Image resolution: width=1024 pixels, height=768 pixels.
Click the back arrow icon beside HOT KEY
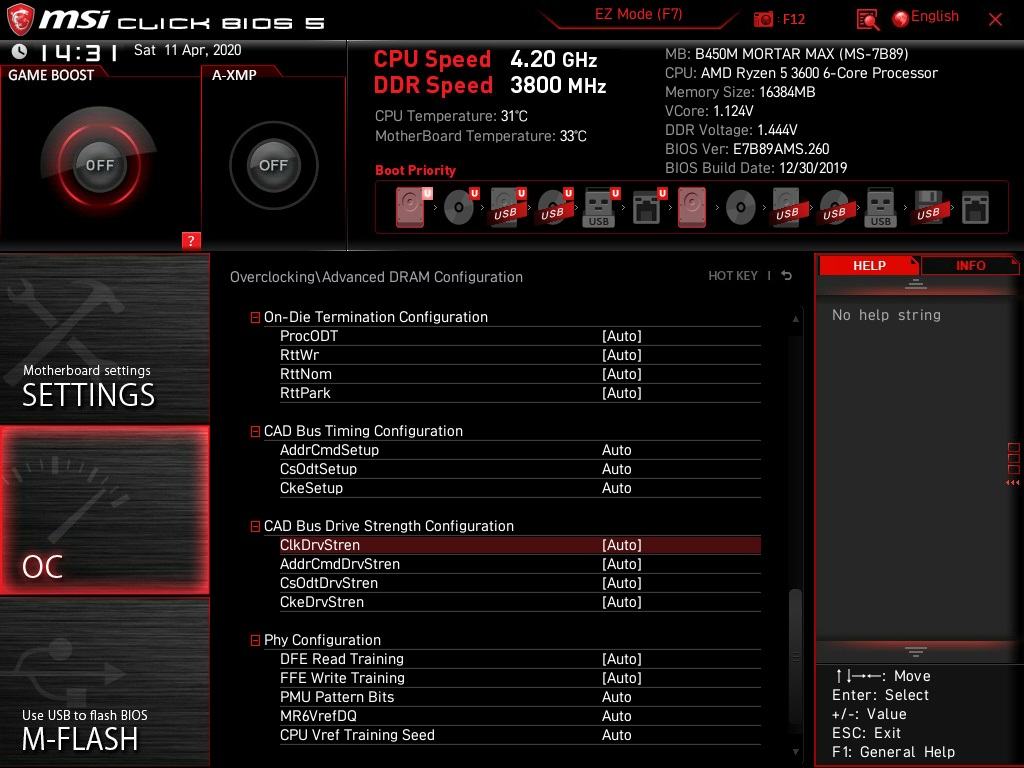[x=786, y=276]
